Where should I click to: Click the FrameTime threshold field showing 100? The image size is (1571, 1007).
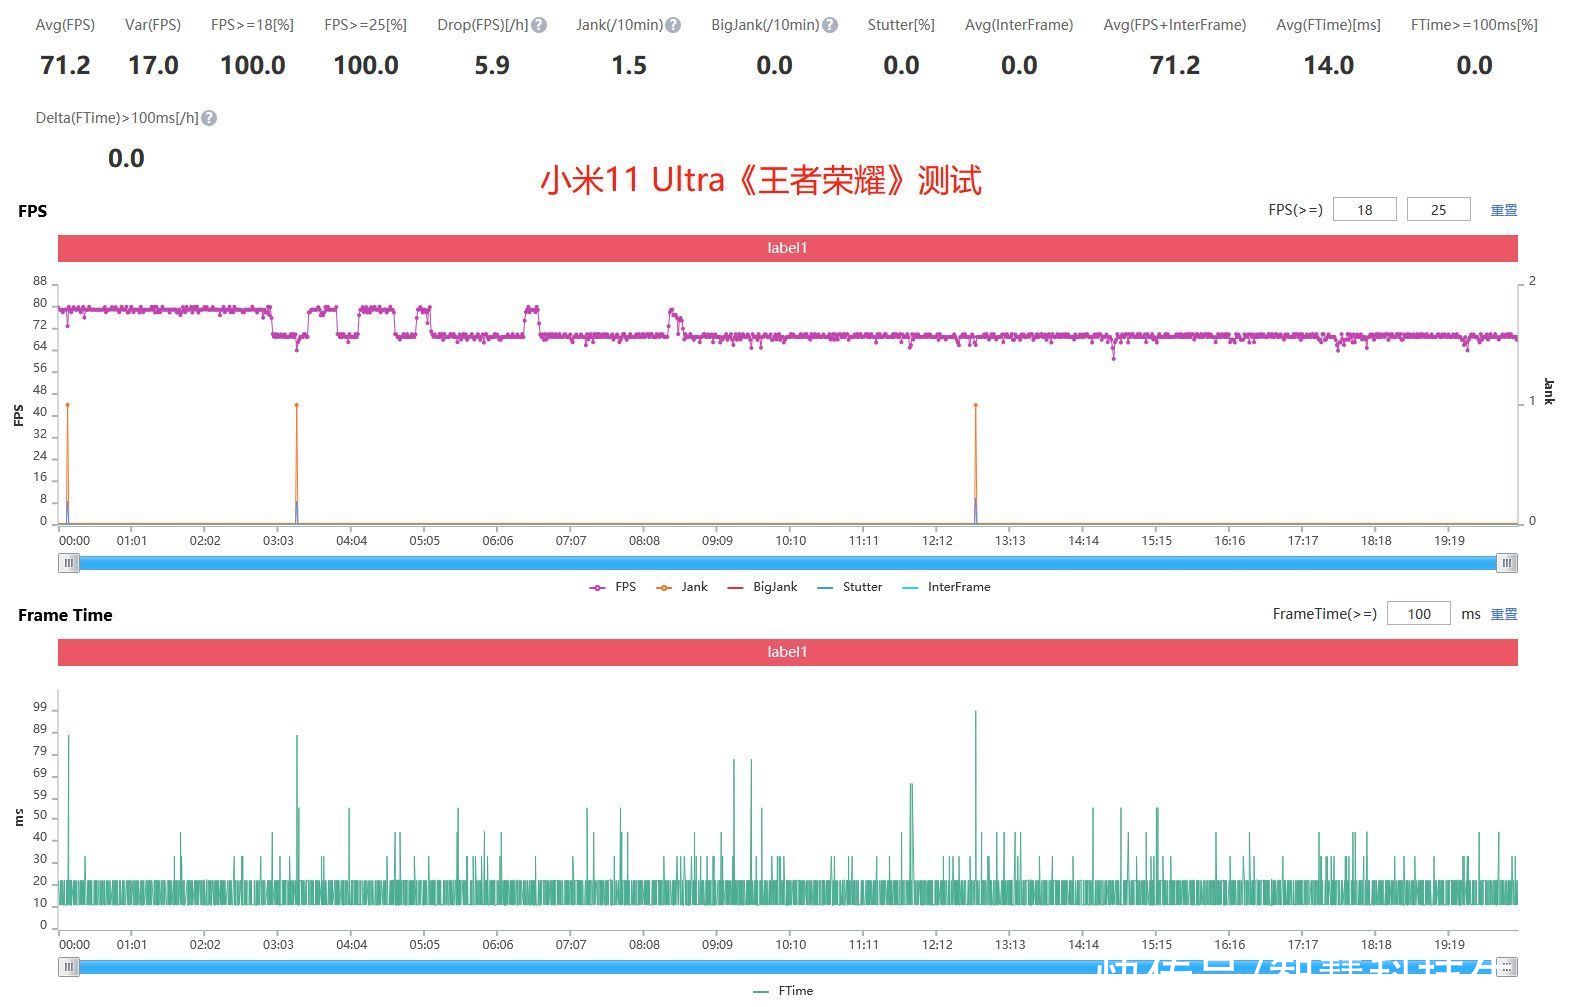(x=1419, y=614)
